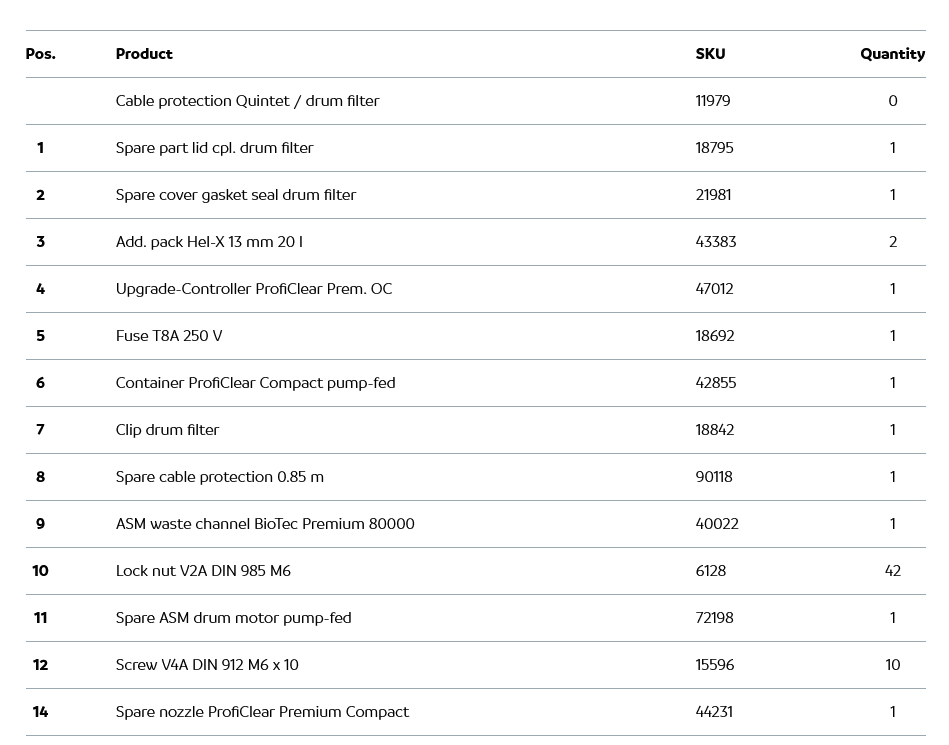Open Spare nozzle ProfiClear Premium Compact
Viewport: 949px width, 745px height.
point(262,712)
